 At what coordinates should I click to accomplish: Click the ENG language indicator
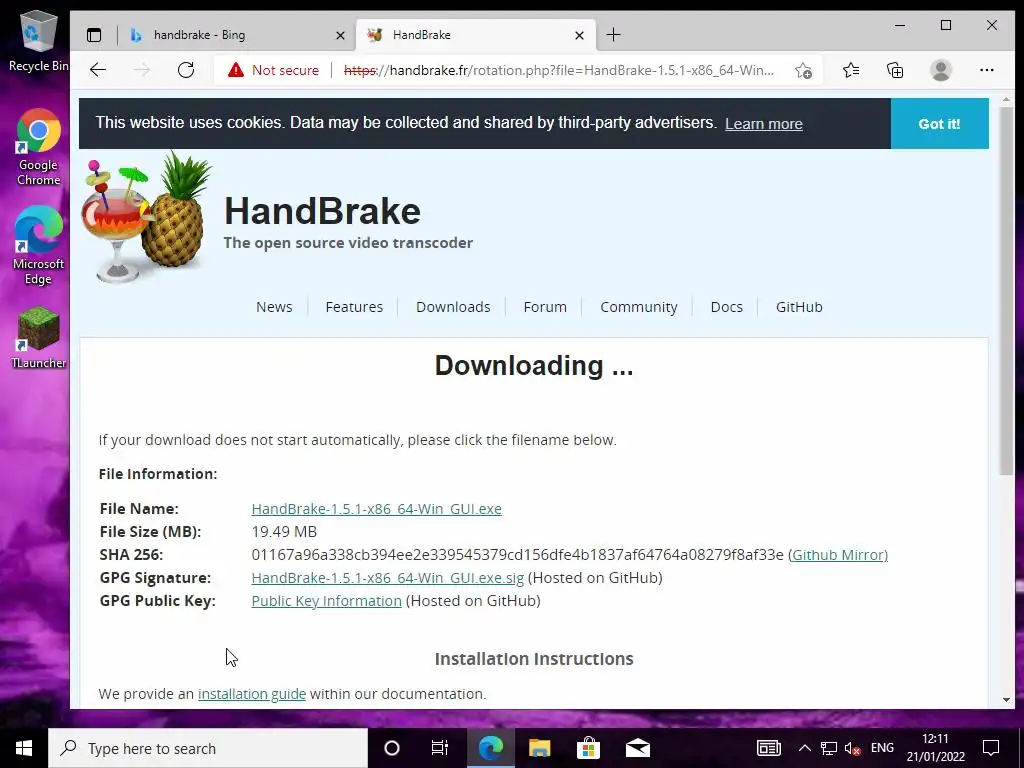tap(882, 748)
